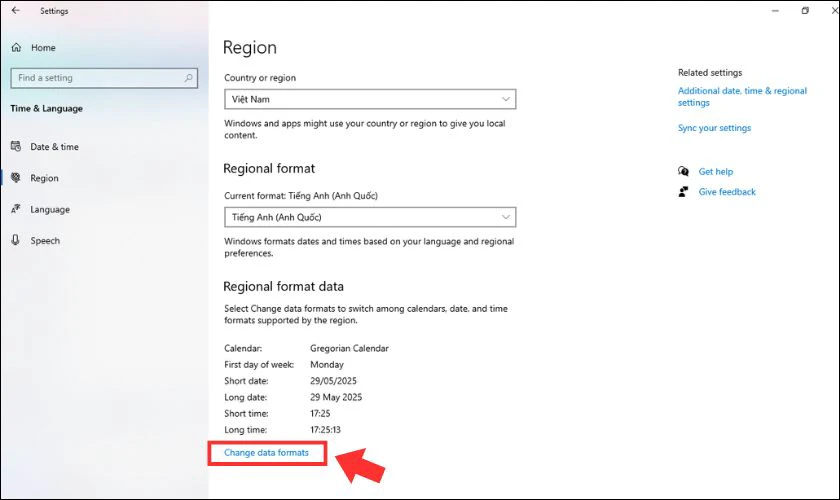Open Additional date, time & regional settings
Screen dimensions: 840x500
coord(742,97)
